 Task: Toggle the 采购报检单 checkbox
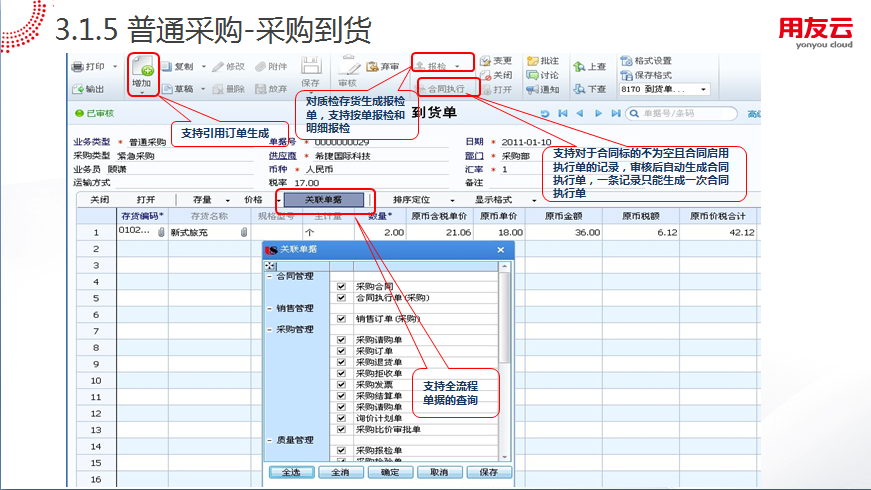[341, 451]
